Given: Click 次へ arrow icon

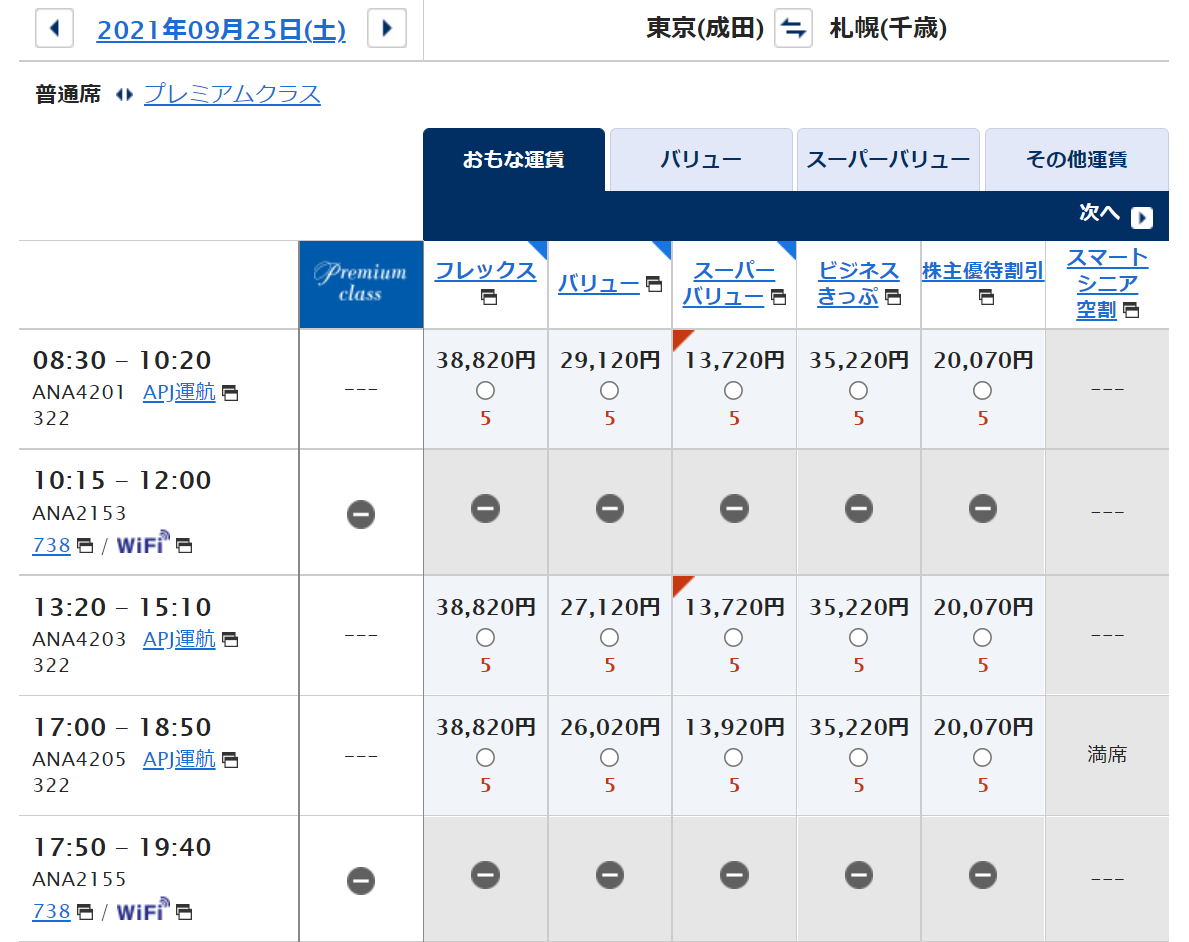Looking at the screenshot, I should [x=1141, y=218].
